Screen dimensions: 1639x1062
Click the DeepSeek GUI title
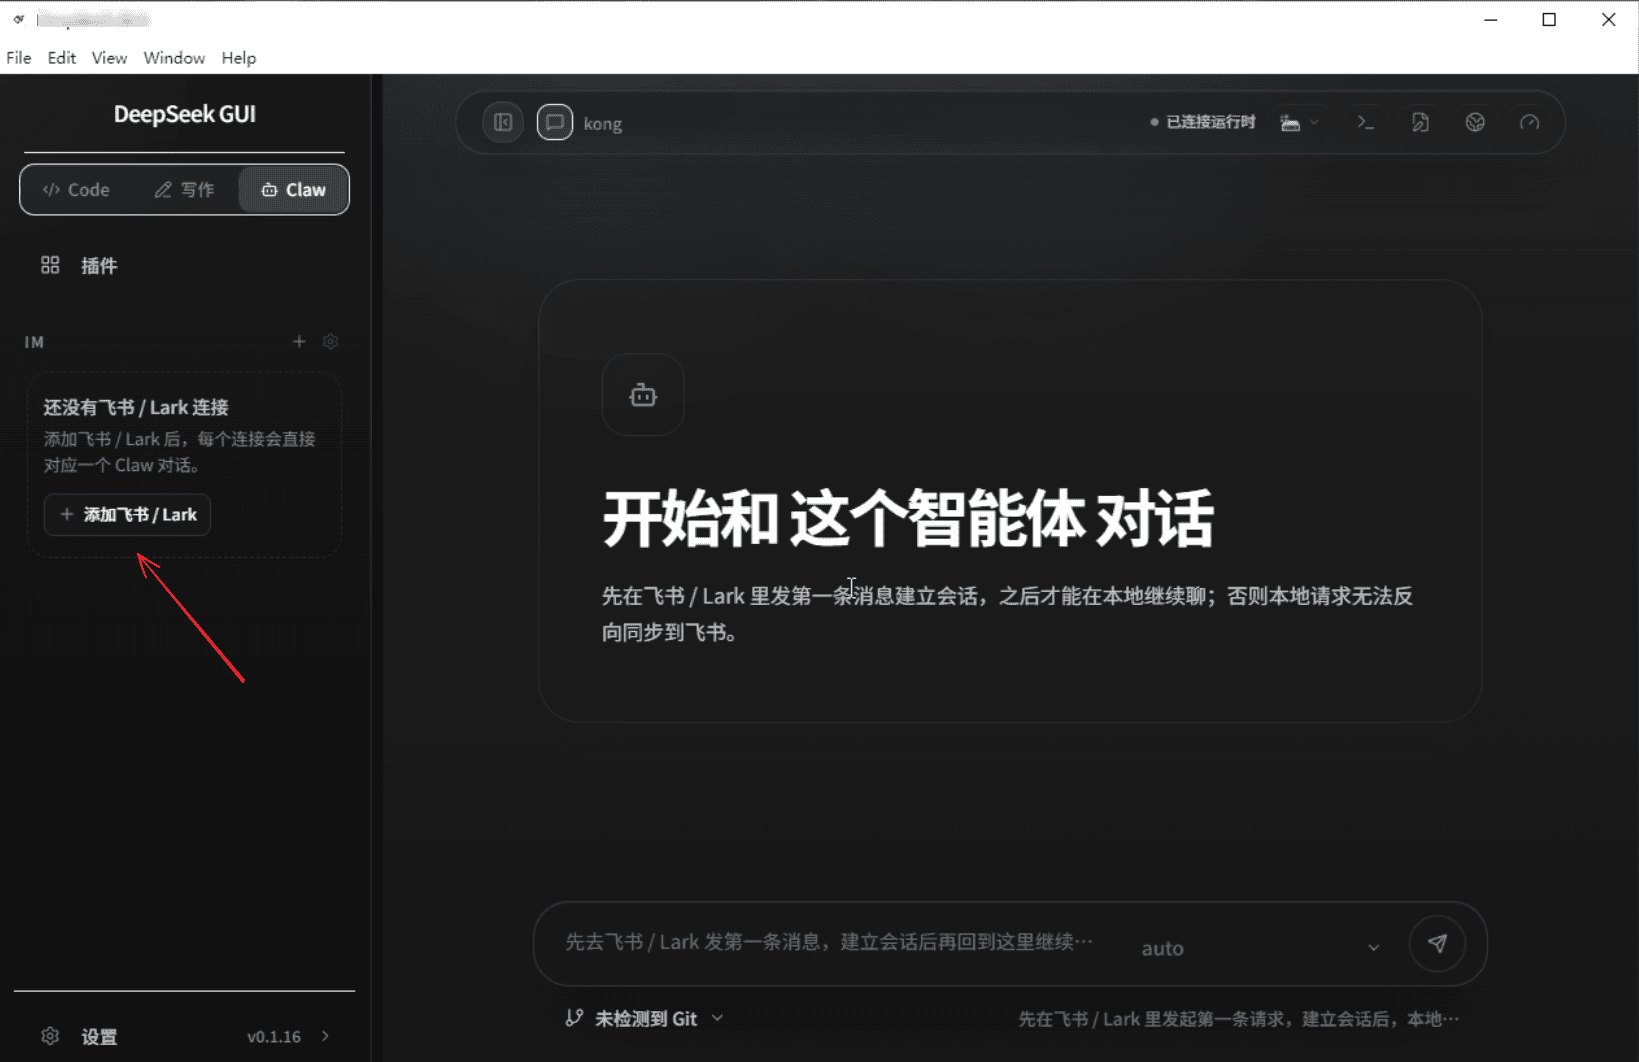(185, 114)
